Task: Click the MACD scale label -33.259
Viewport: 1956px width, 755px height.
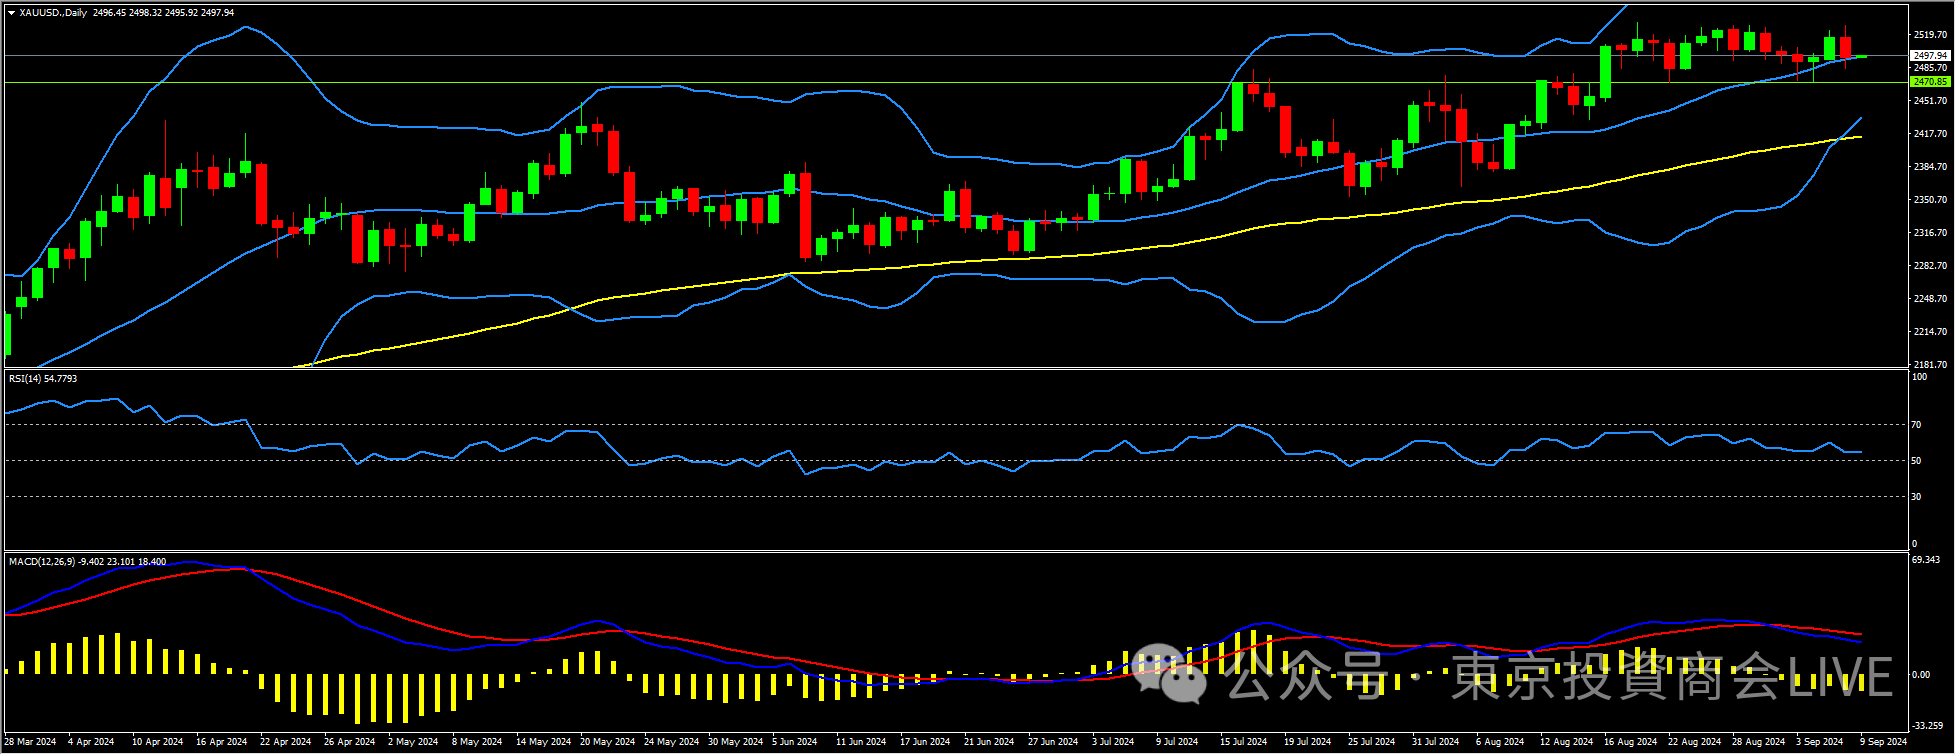Action: click(x=1927, y=726)
